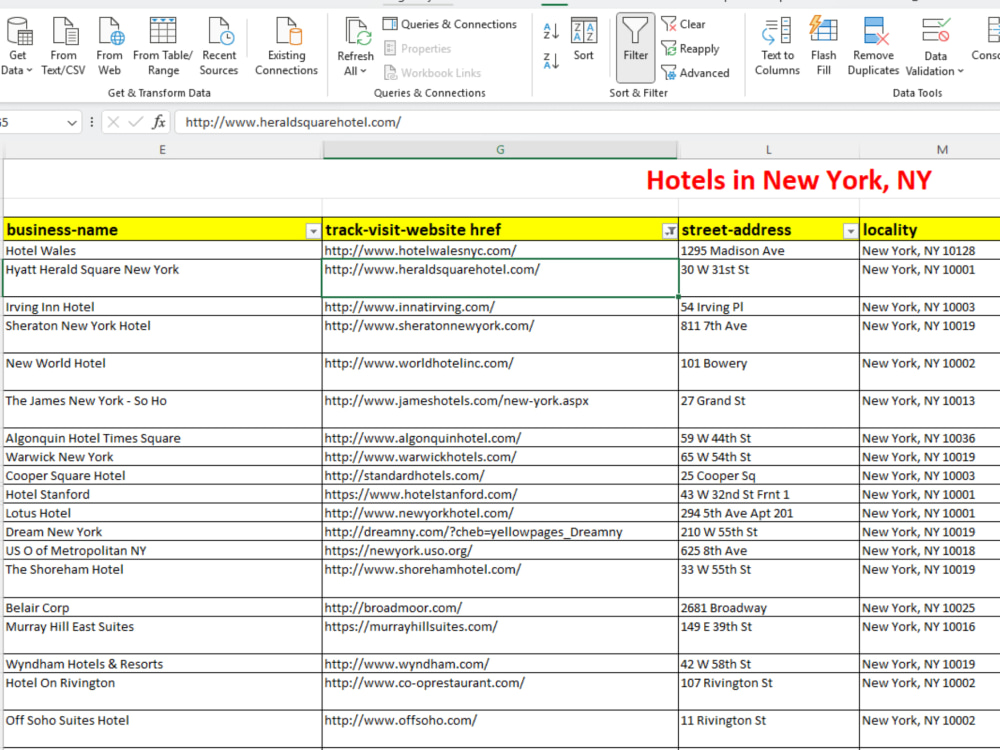1000x750 pixels.
Task: Expand Data Validation dropdown arrow
Action: click(x=960, y=71)
